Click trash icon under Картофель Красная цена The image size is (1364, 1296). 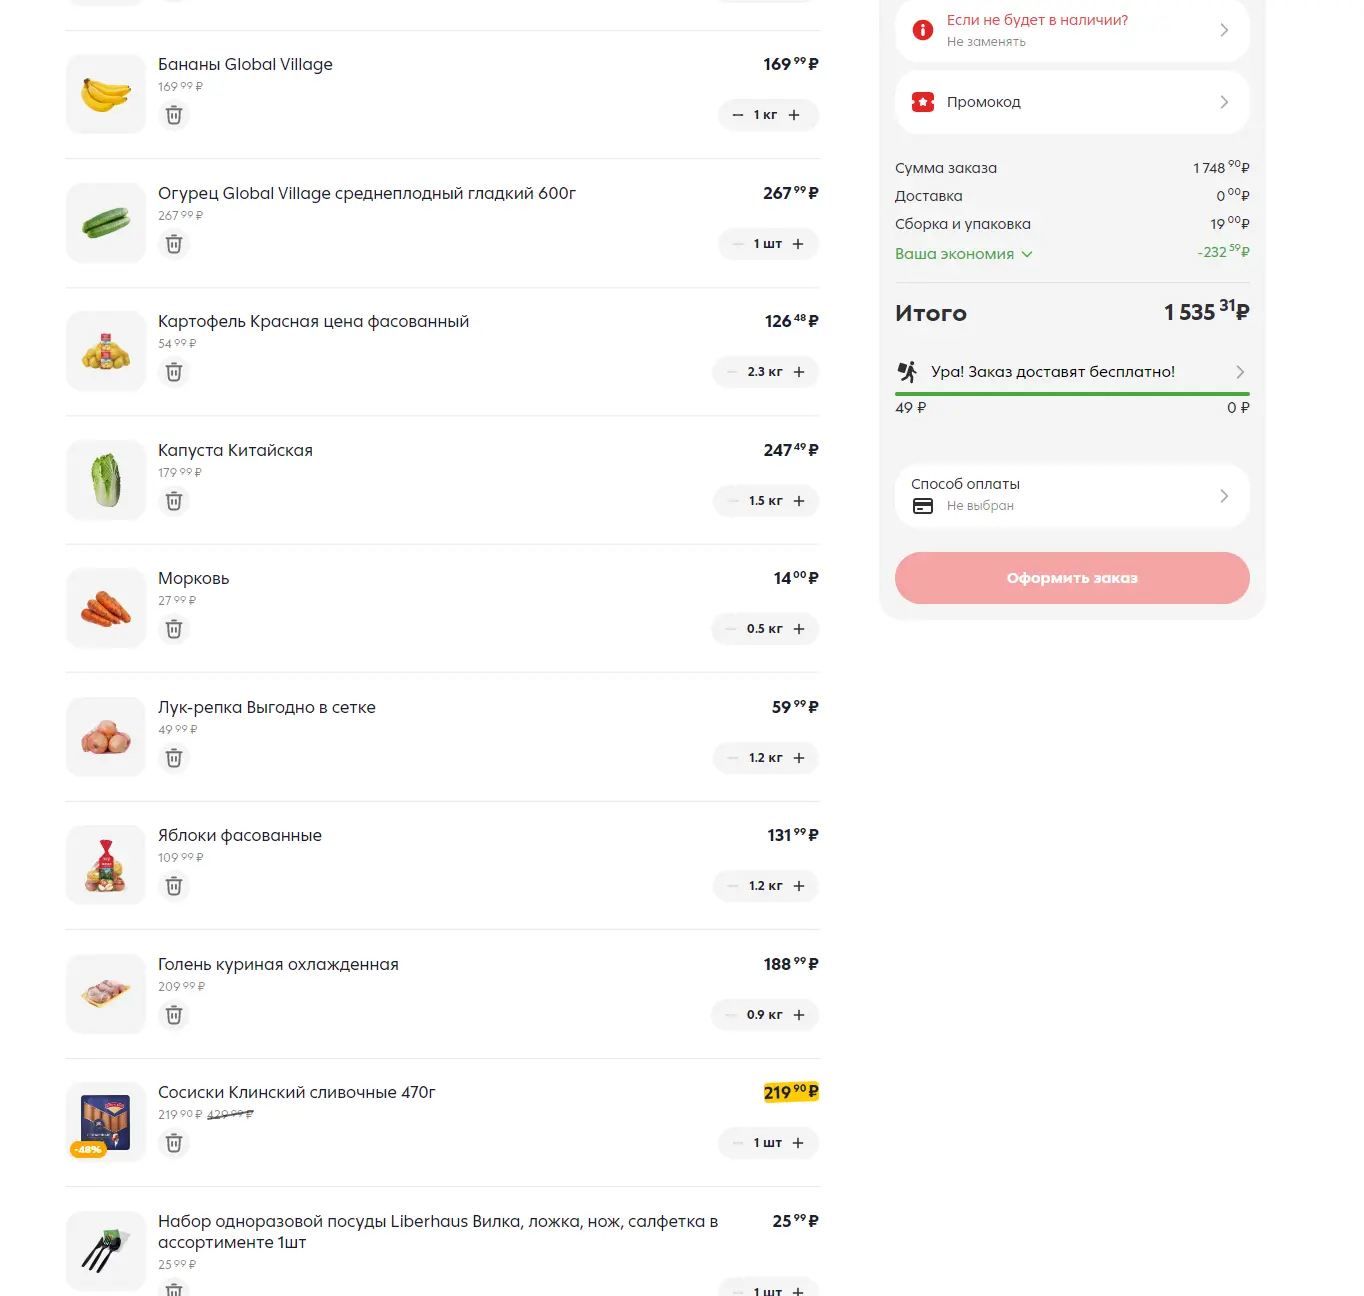[174, 372]
